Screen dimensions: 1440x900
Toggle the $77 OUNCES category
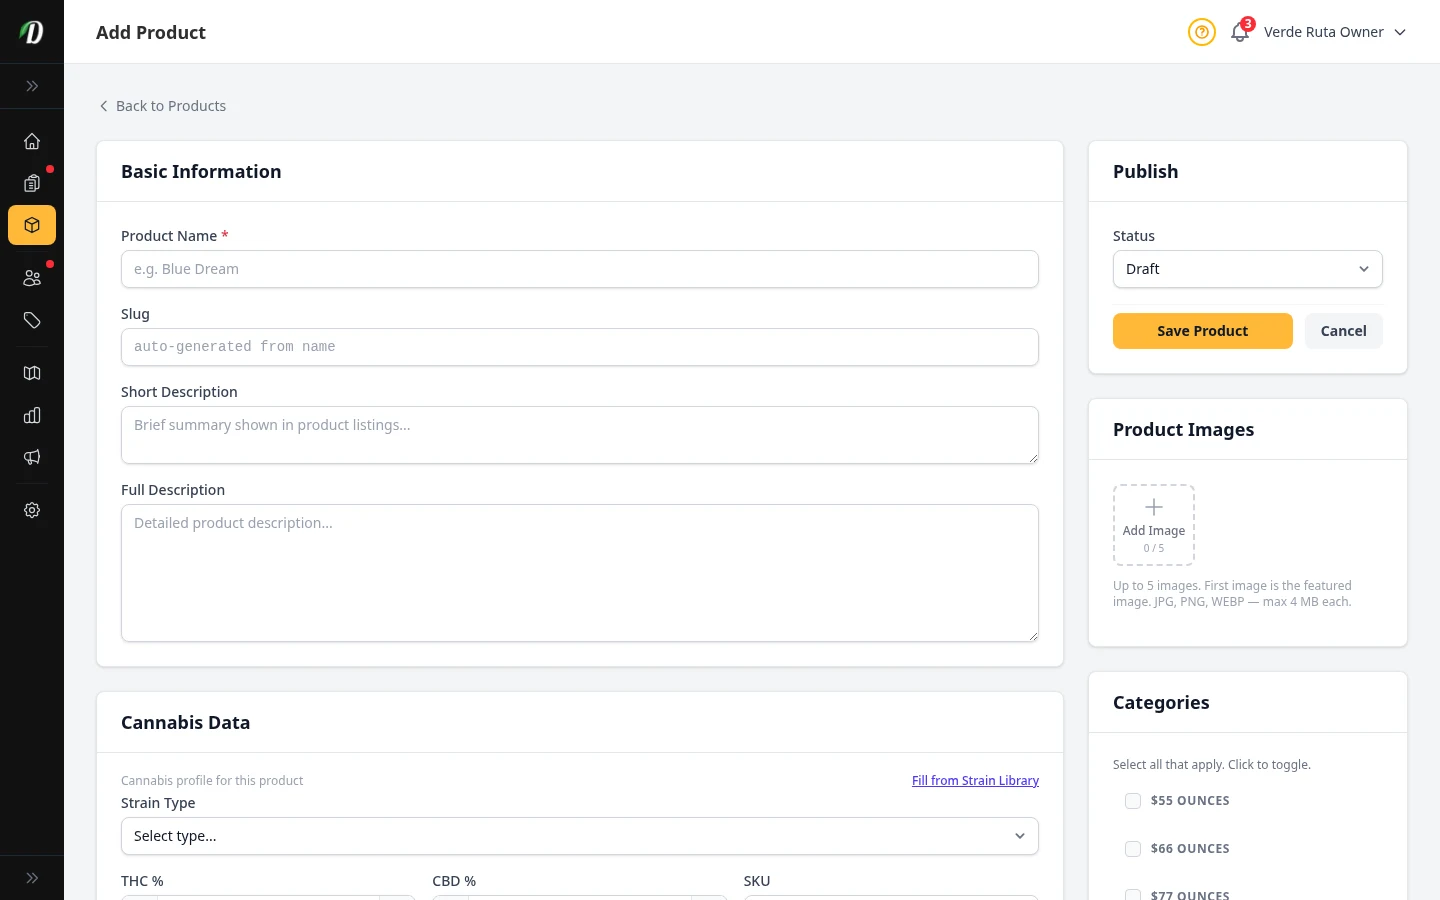[1133, 896]
